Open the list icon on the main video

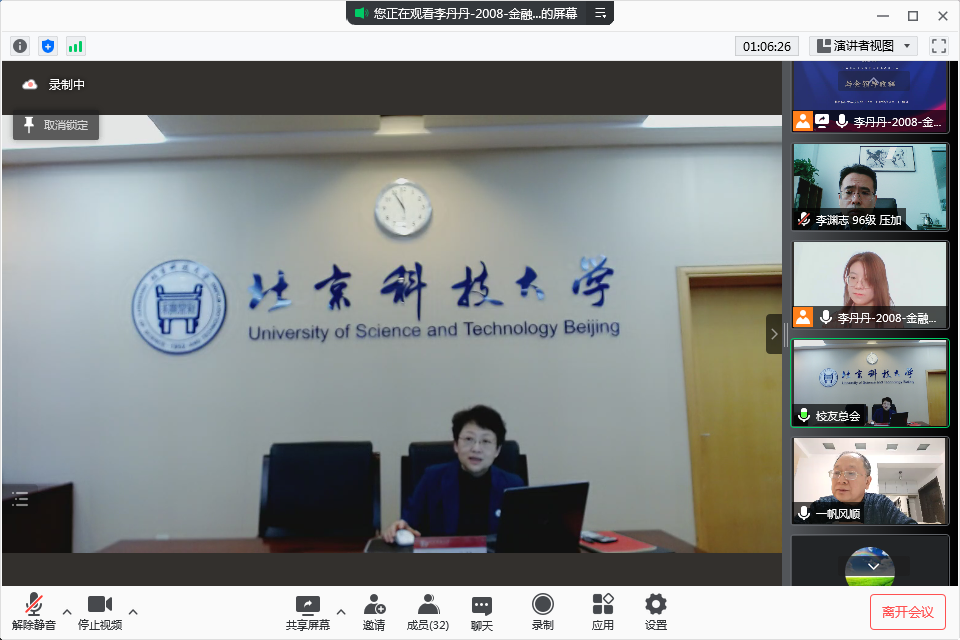(x=20, y=499)
